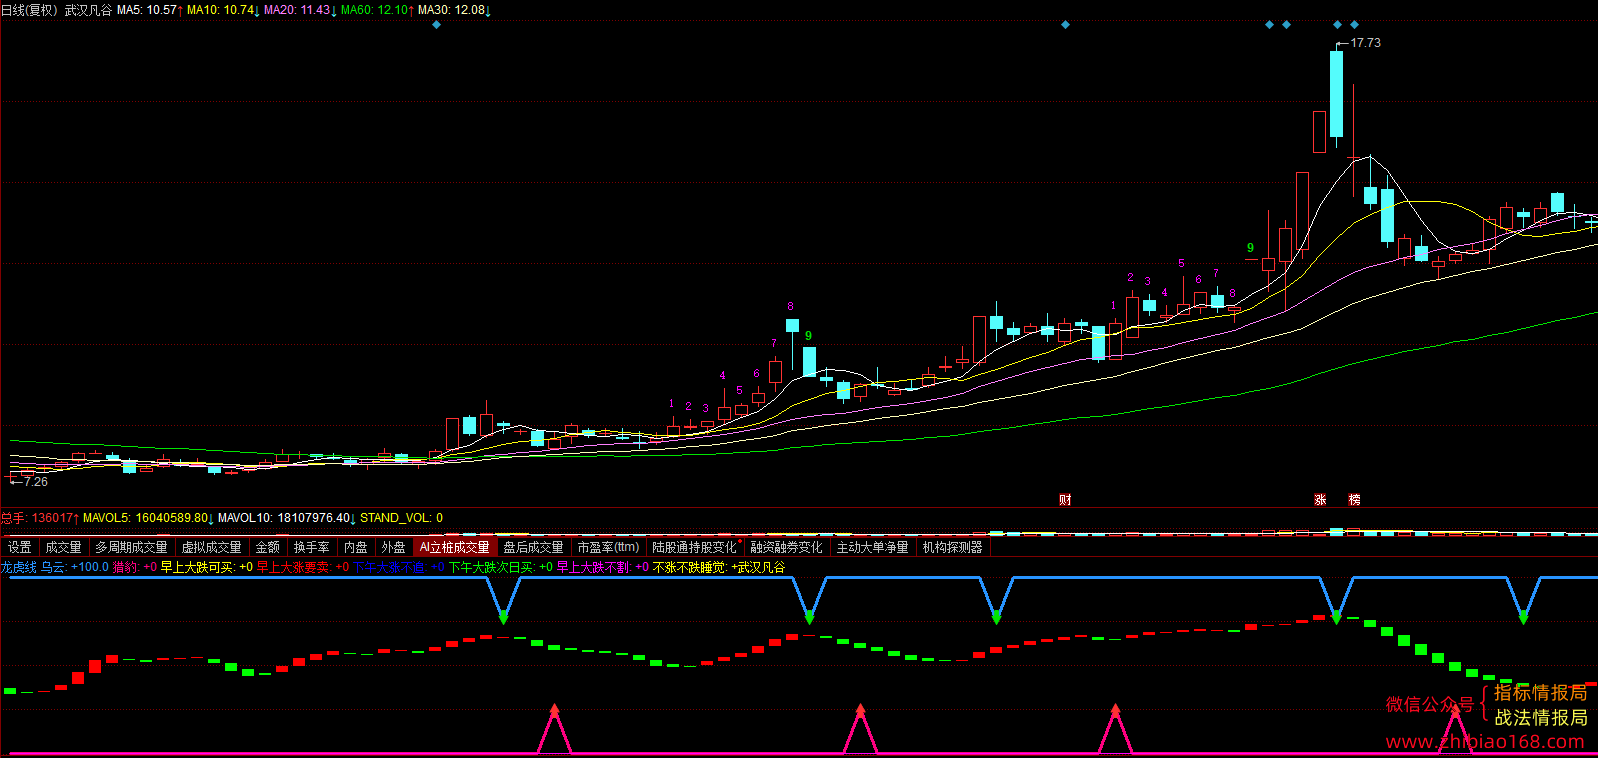Click the 榜 ranking marker icon

click(x=1354, y=499)
